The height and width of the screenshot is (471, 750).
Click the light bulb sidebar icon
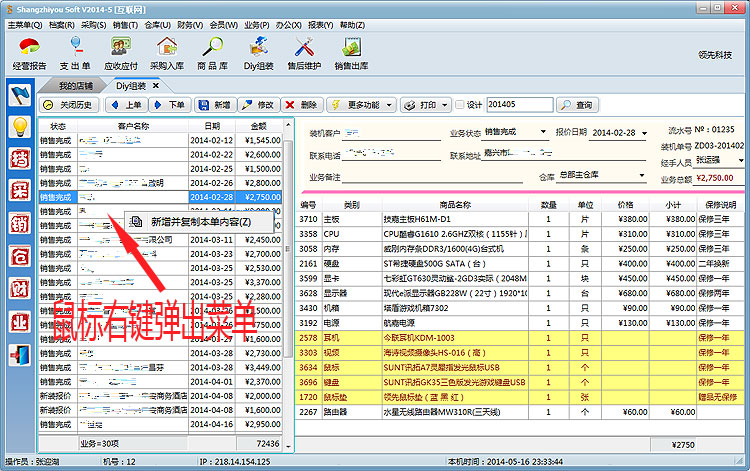coord(20,127)
